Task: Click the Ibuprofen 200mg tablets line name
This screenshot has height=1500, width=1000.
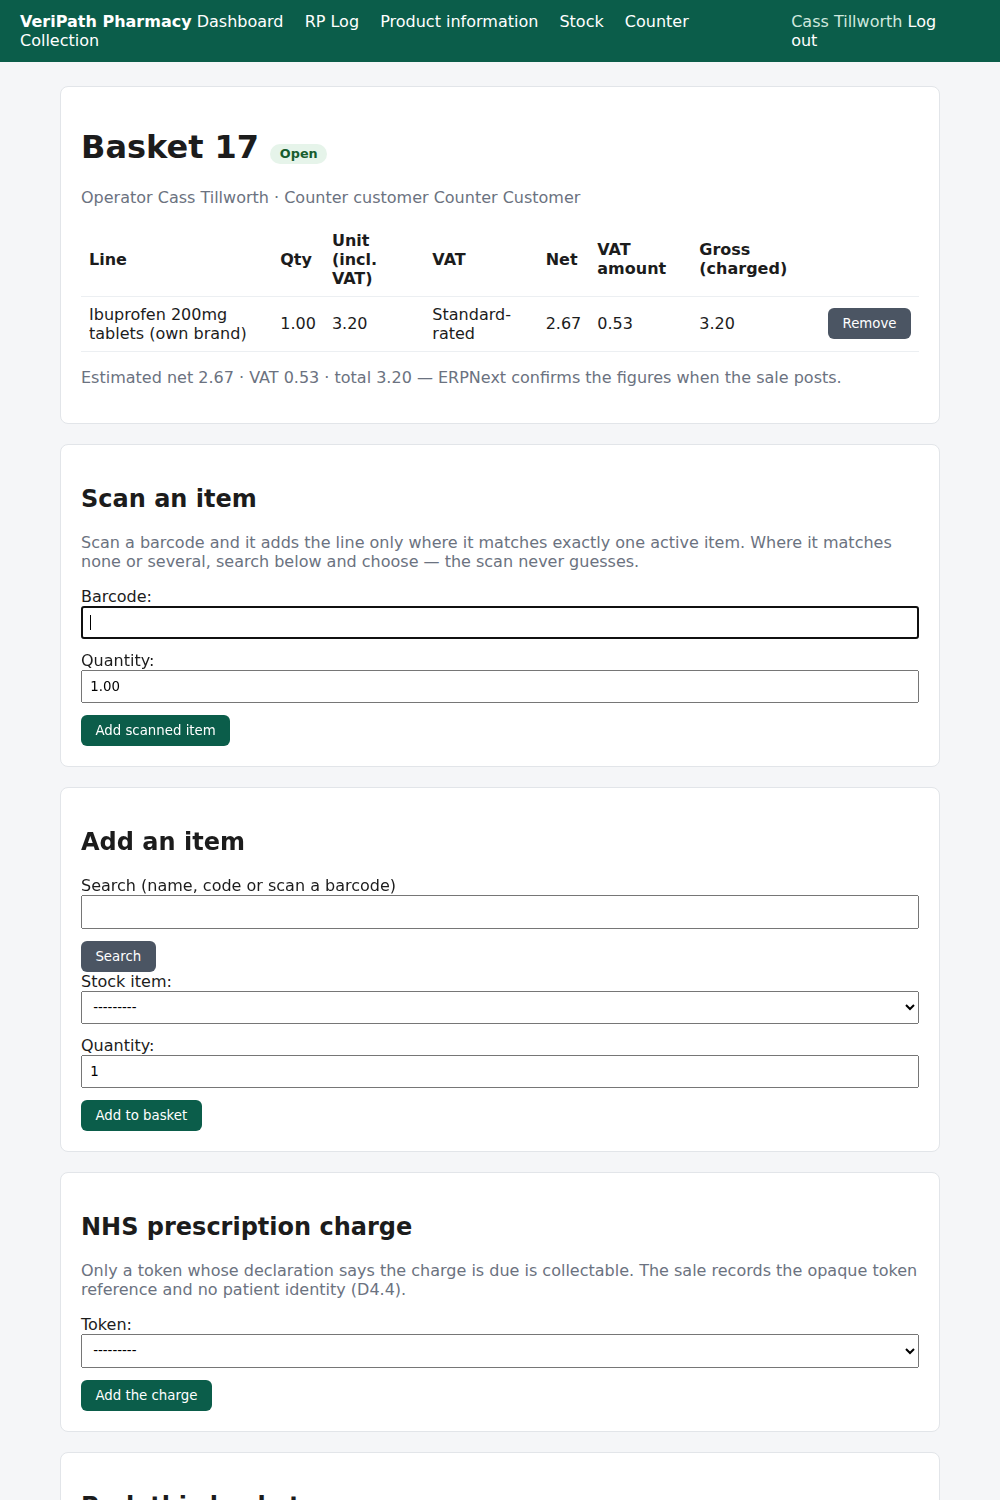Action: (167, 323)
